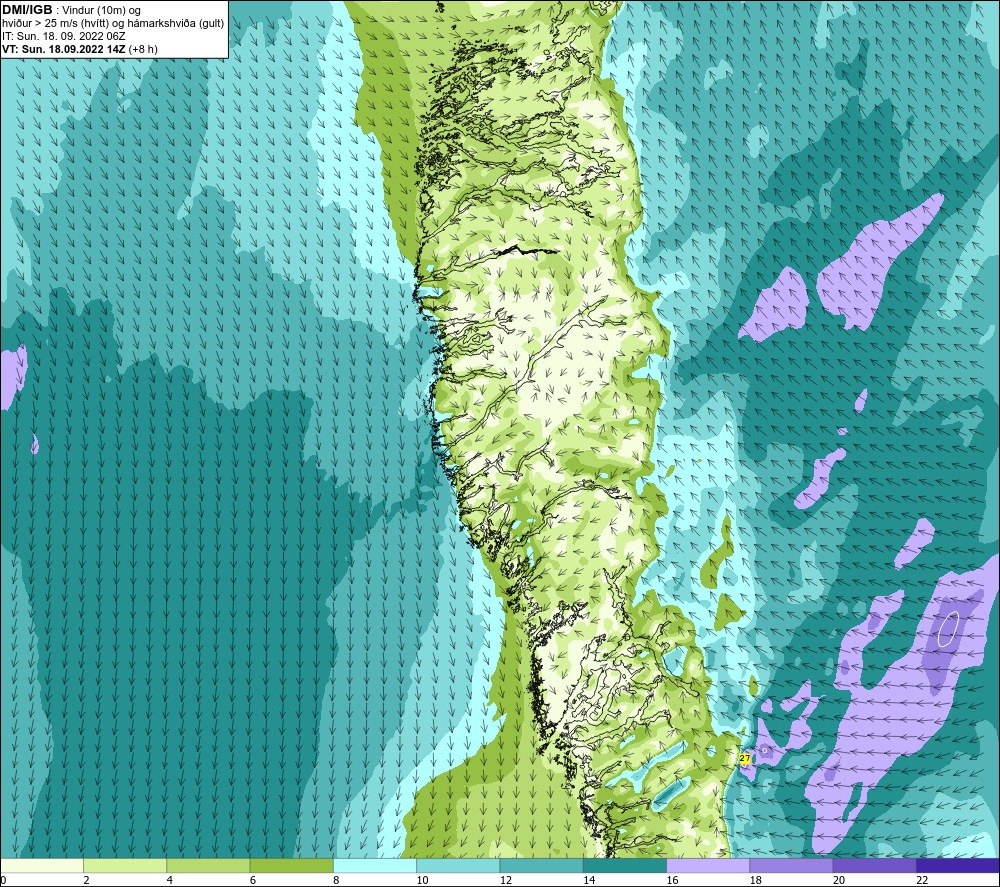This screenshot has width=1000, height=887.
Task: Click the yellow "27" maximum gust marker
Action: (x=745, y=758)
